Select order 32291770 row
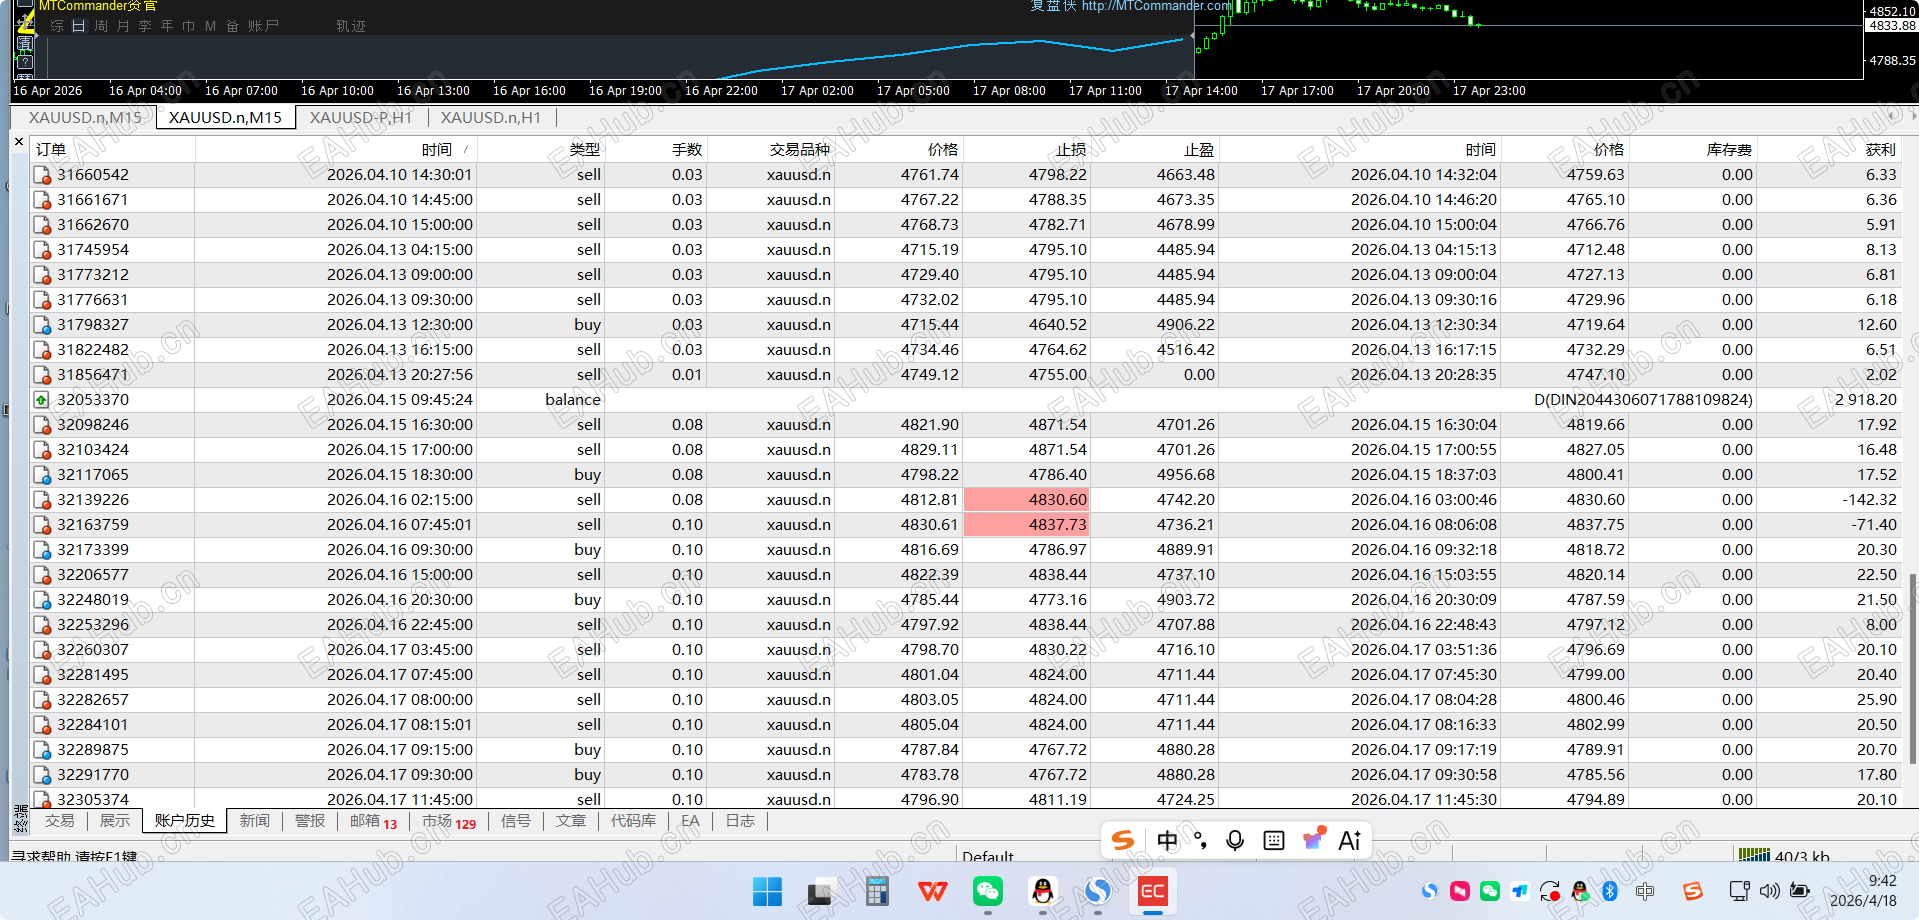Screen dimensions: 1919x920 965,774
